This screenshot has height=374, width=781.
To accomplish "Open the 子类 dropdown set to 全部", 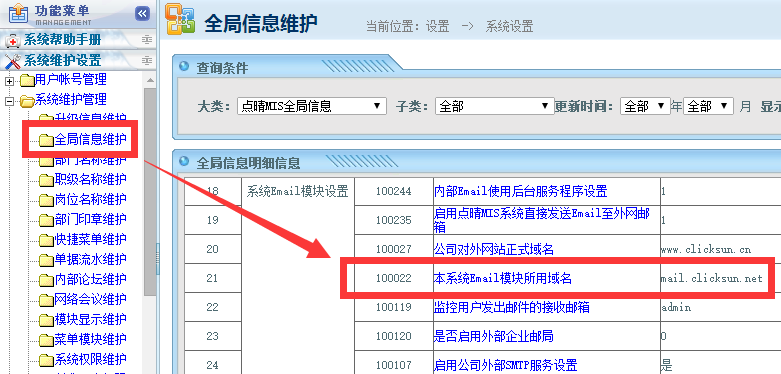I will (494, 106).
